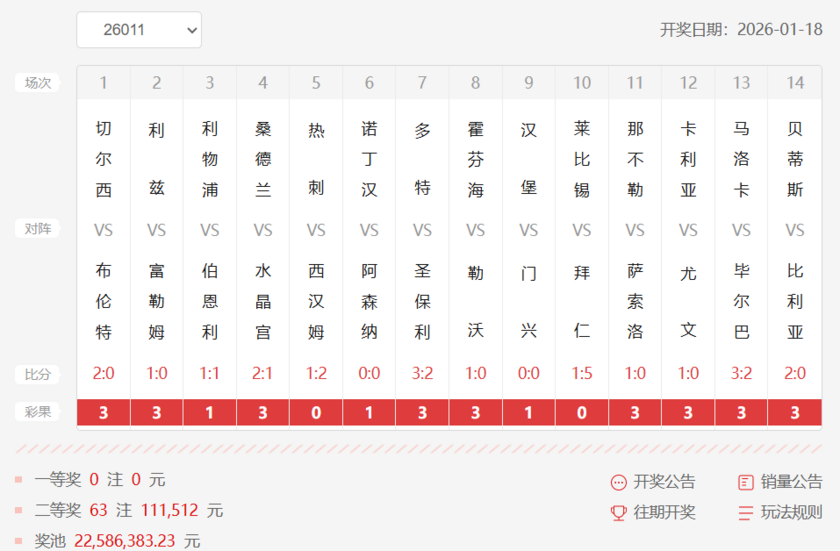Click the 玩法规则 list icon
The width and height of the screenshot is (840, 551).
[x=746, y=513]
